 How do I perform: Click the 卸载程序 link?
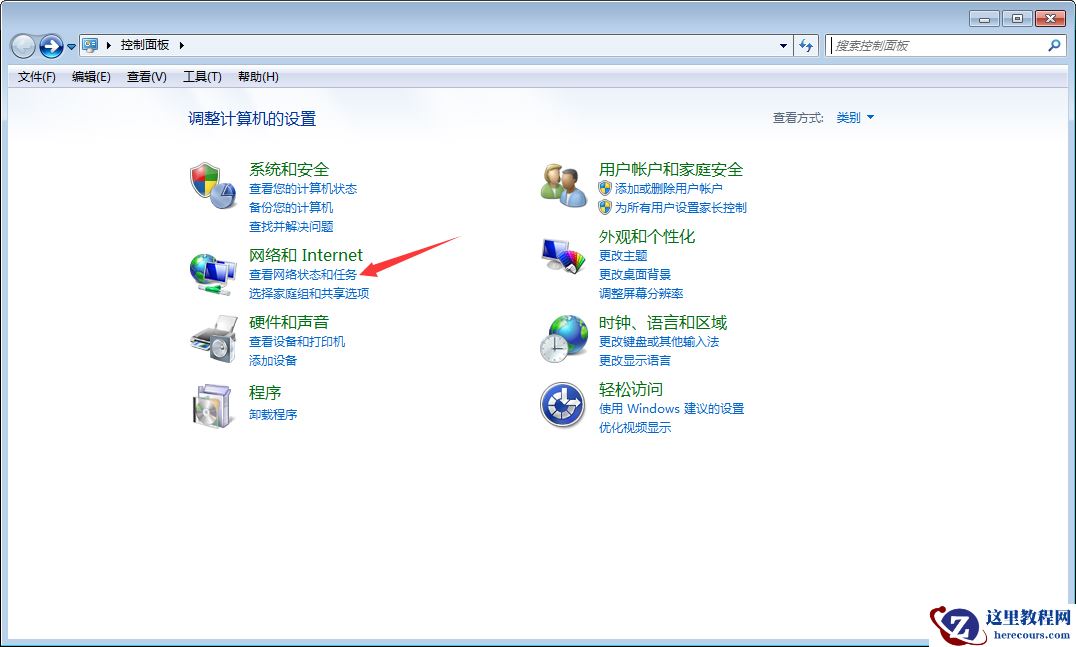272,413
